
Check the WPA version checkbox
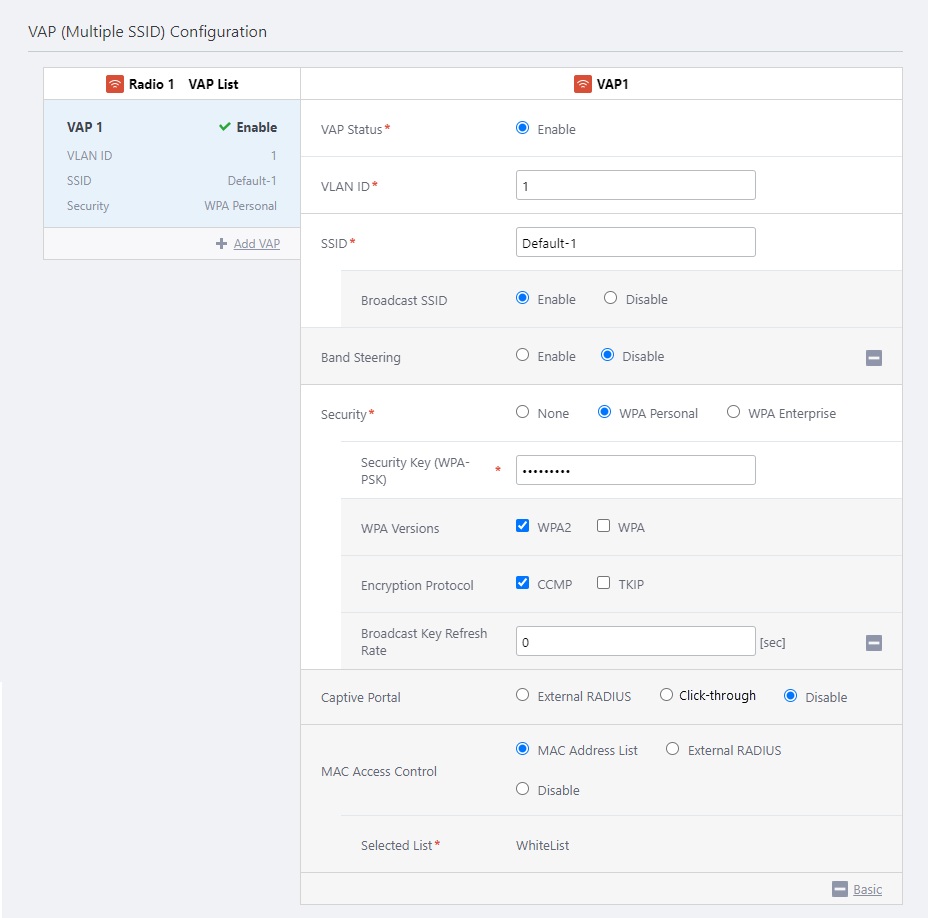coord(603,526)
